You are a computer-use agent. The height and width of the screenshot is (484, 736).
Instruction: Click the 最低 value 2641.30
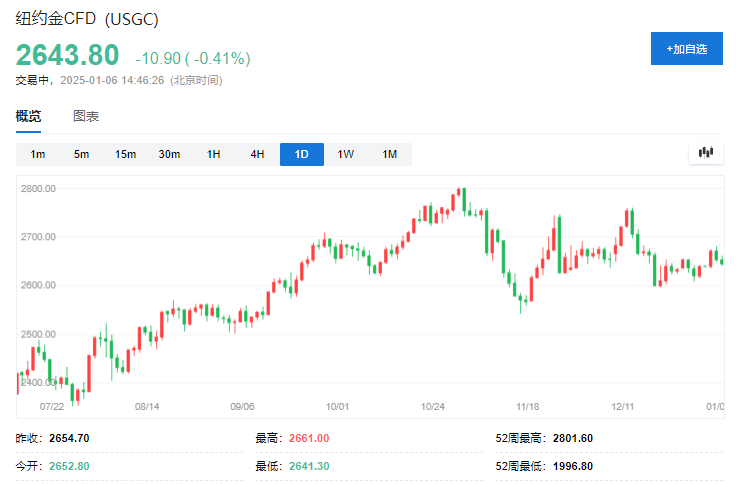(309, 466)
